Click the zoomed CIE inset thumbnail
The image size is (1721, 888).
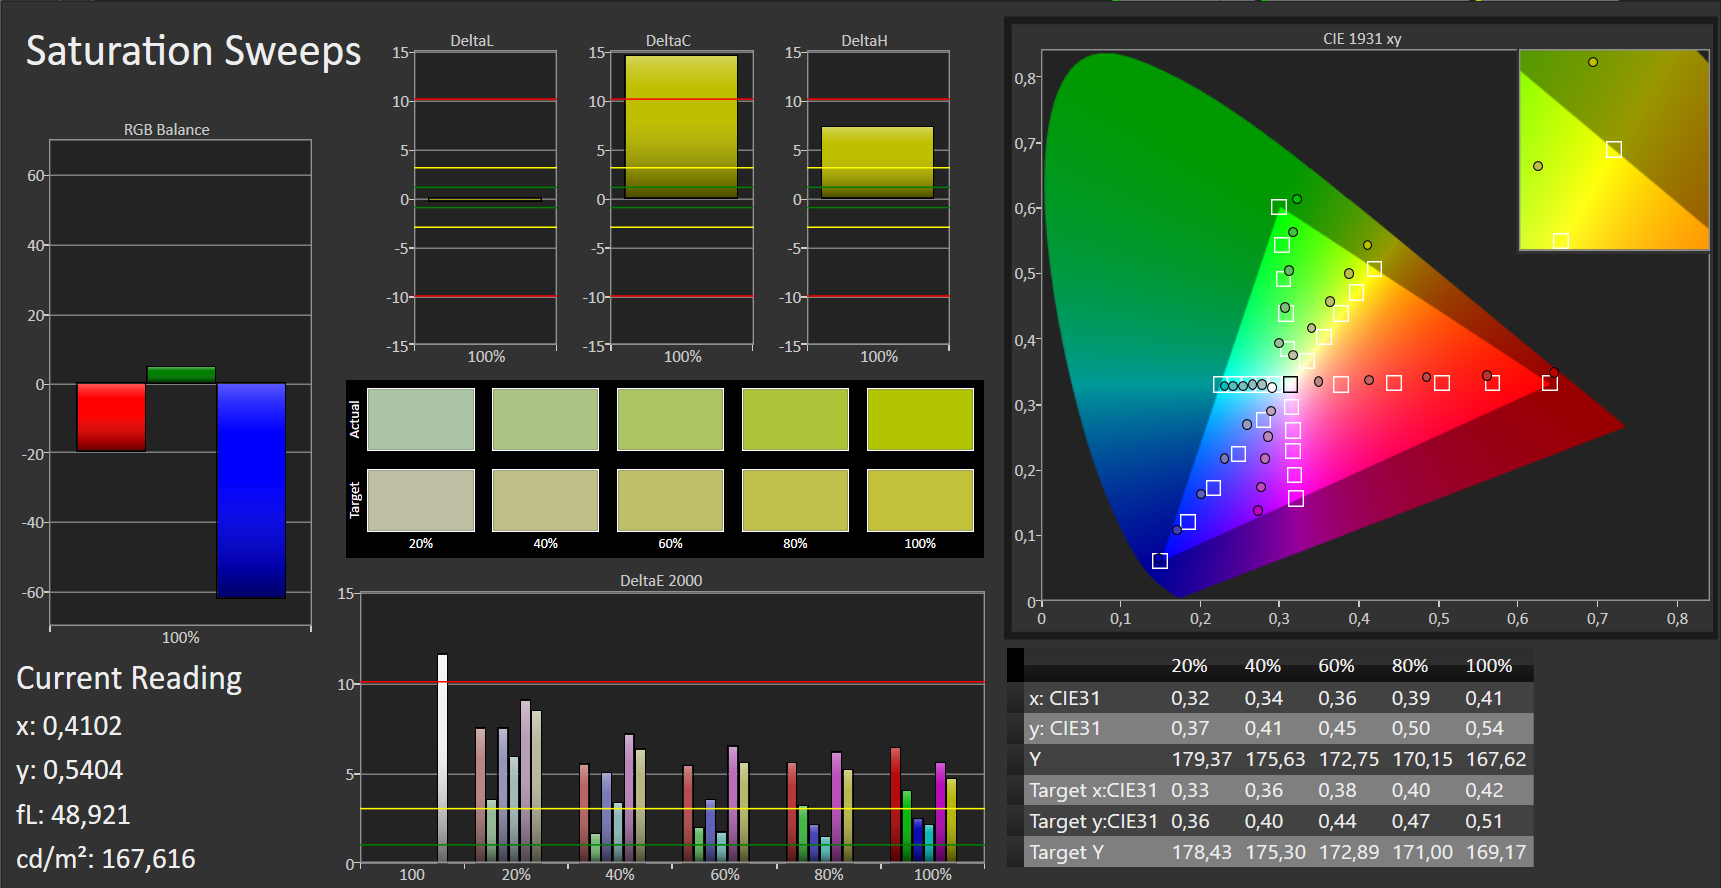pyautogui.click(x=1614, y=150)
